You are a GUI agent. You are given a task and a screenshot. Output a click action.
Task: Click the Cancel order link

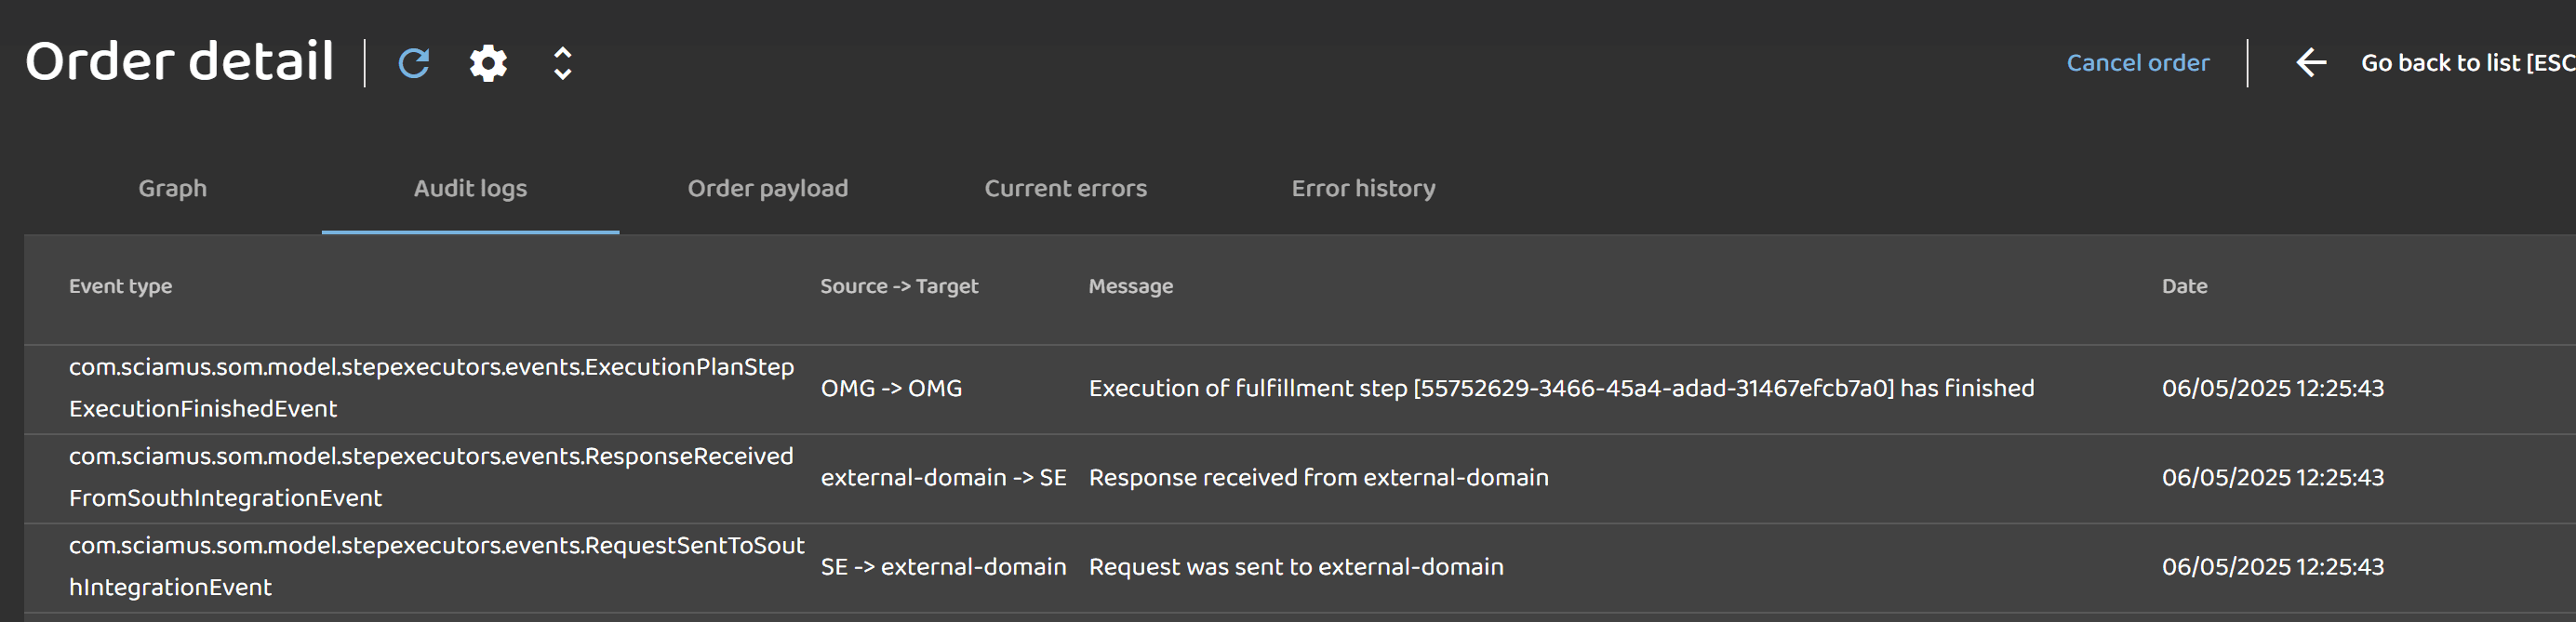(x=2137, y=63)
